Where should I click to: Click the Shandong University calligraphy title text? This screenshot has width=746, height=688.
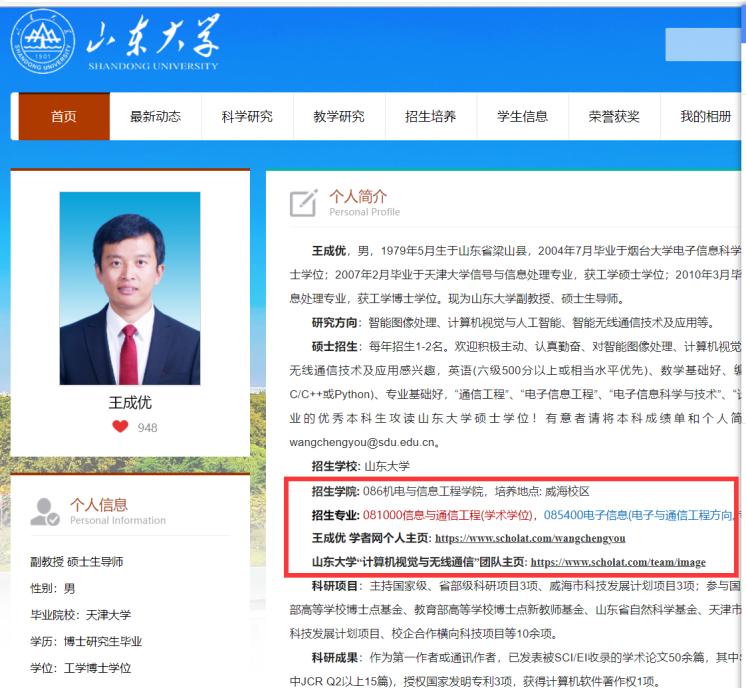coord(152,40)
